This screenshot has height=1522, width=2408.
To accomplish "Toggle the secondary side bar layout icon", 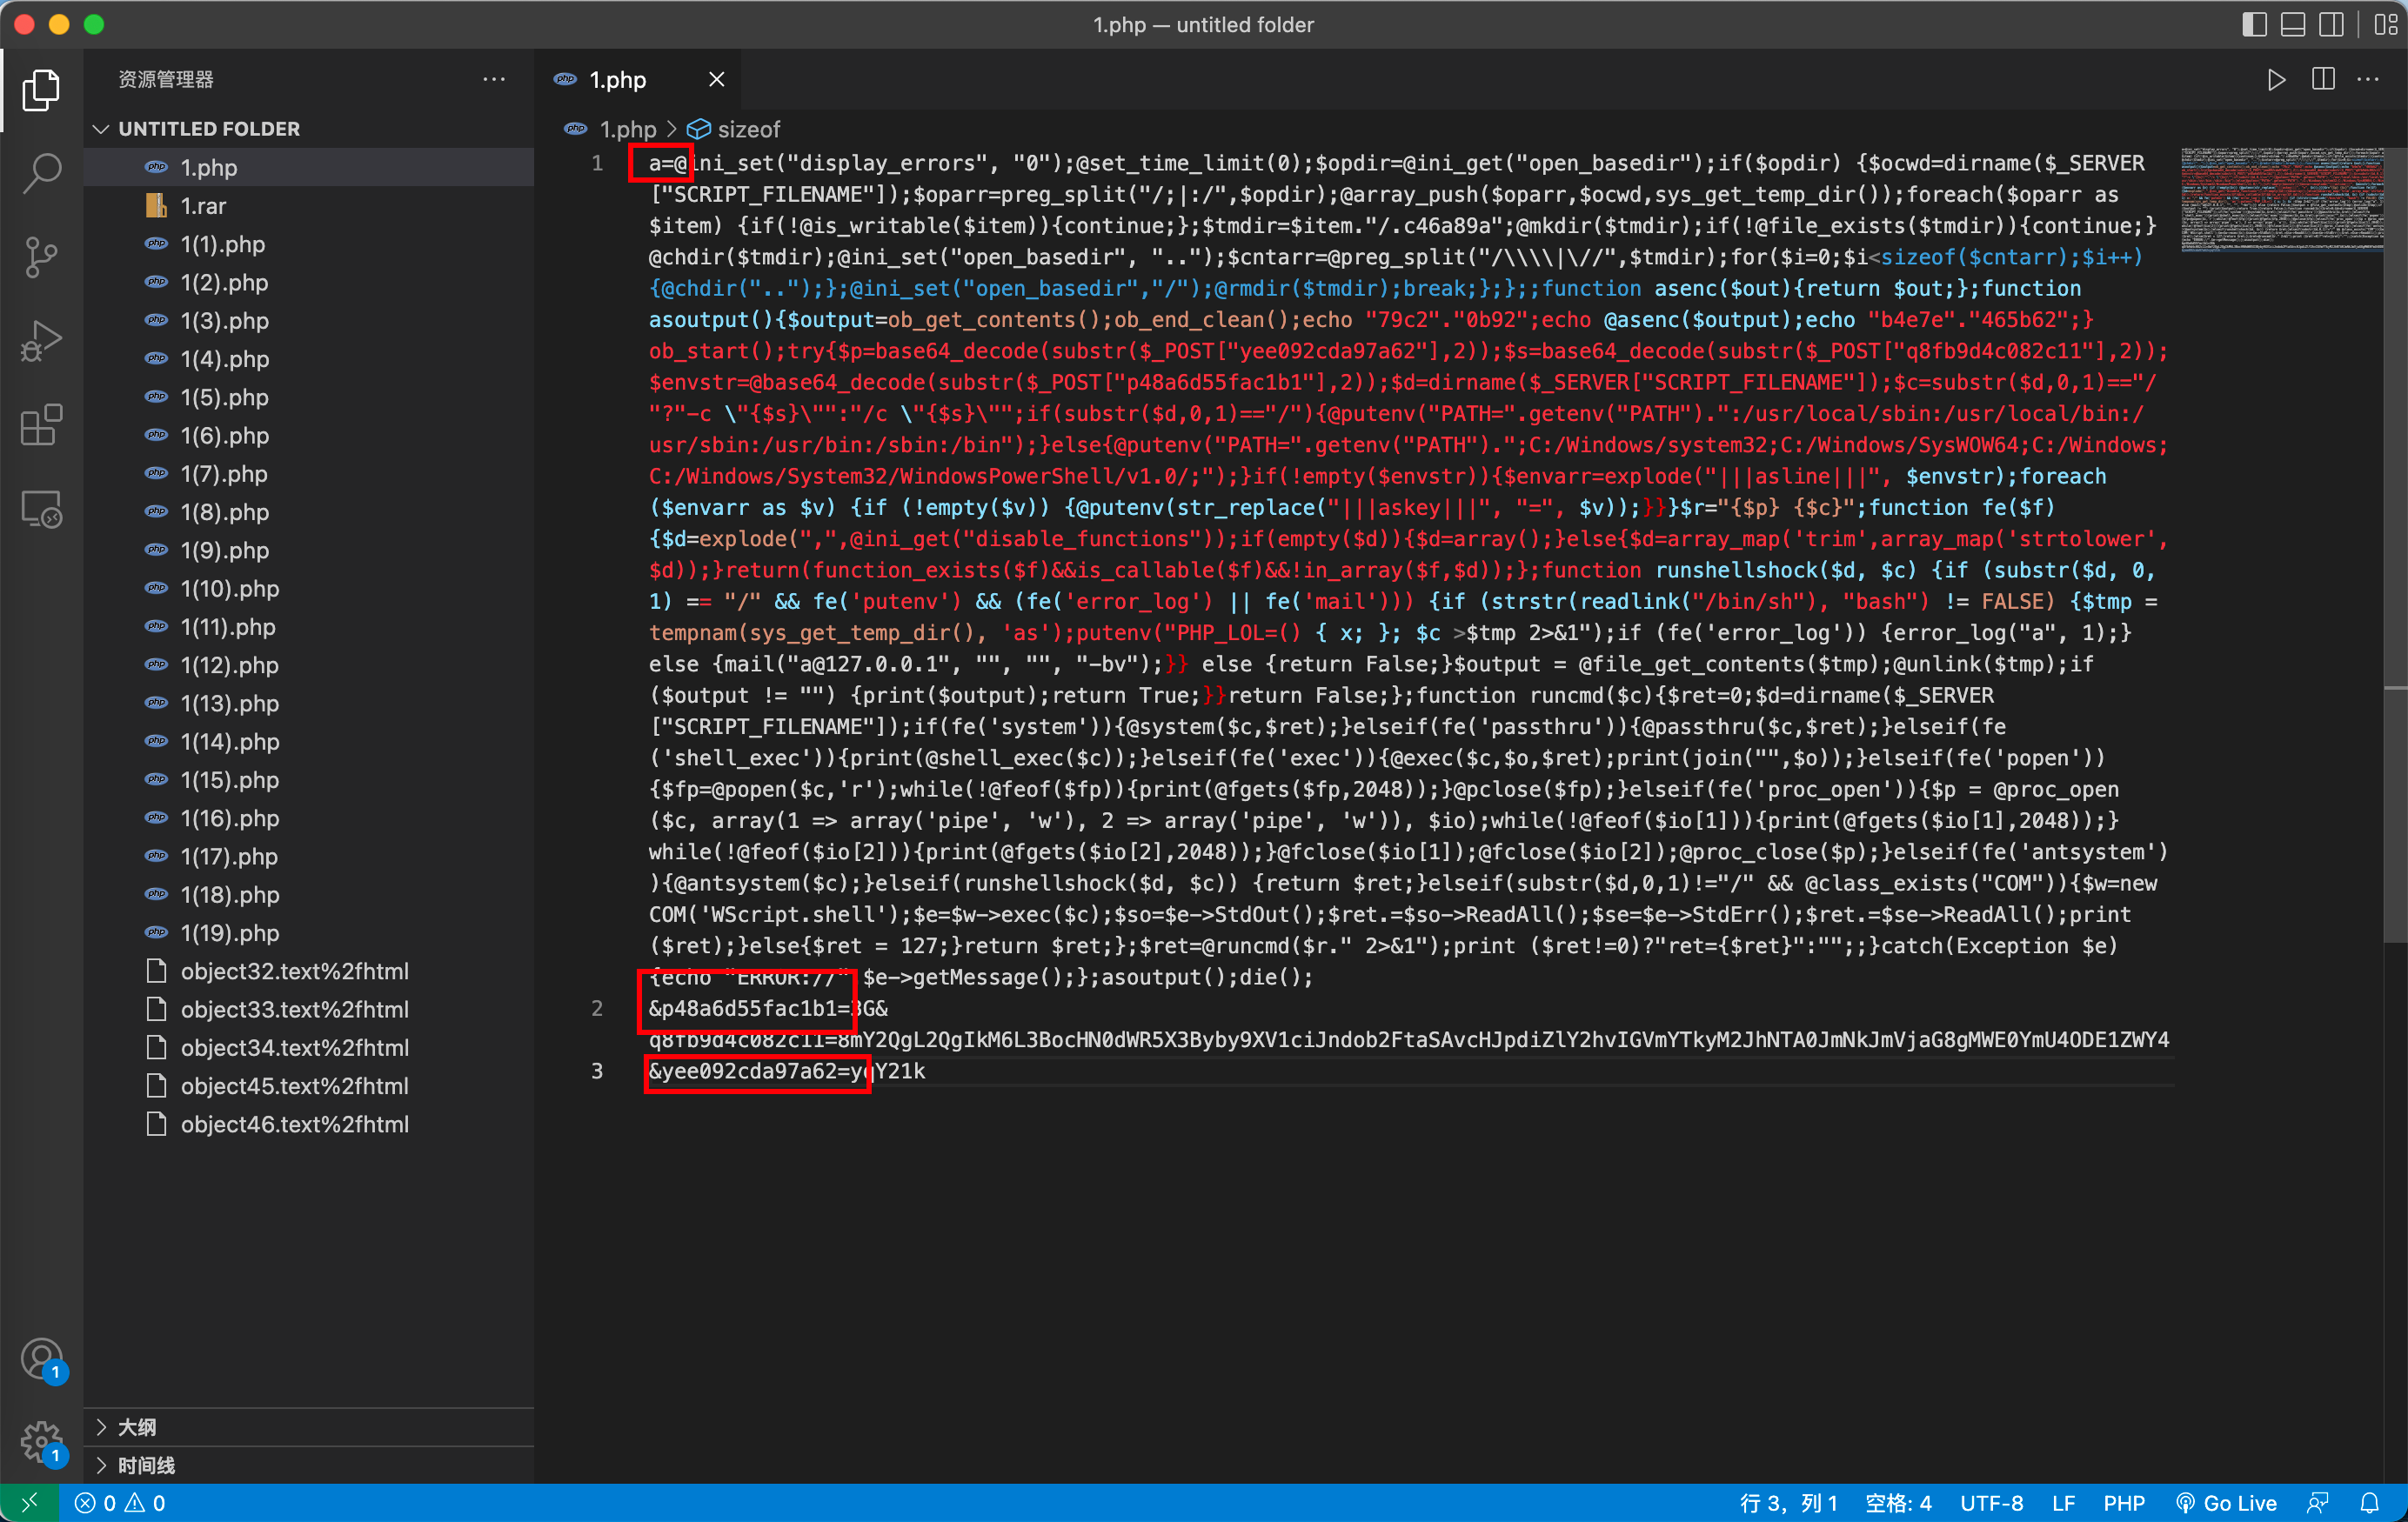I will [x=2331, y=24].
